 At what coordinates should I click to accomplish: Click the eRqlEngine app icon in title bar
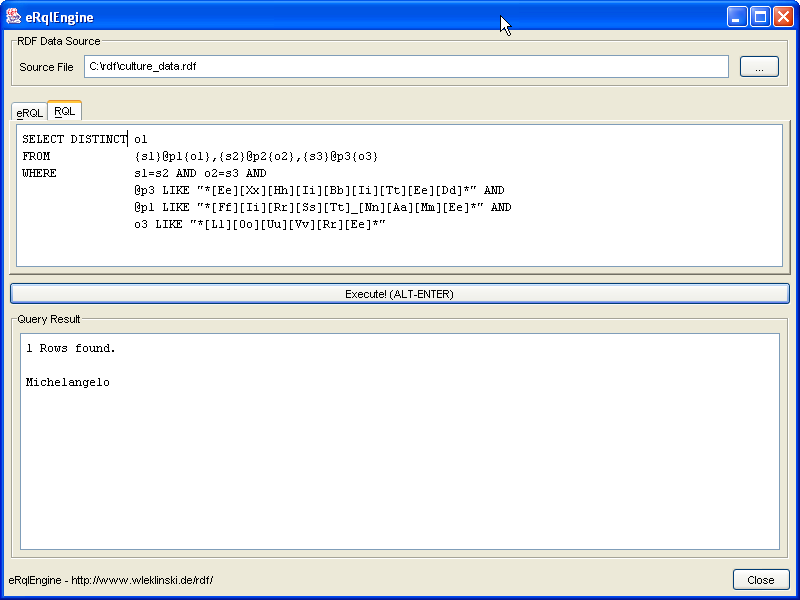coord(14,17)
